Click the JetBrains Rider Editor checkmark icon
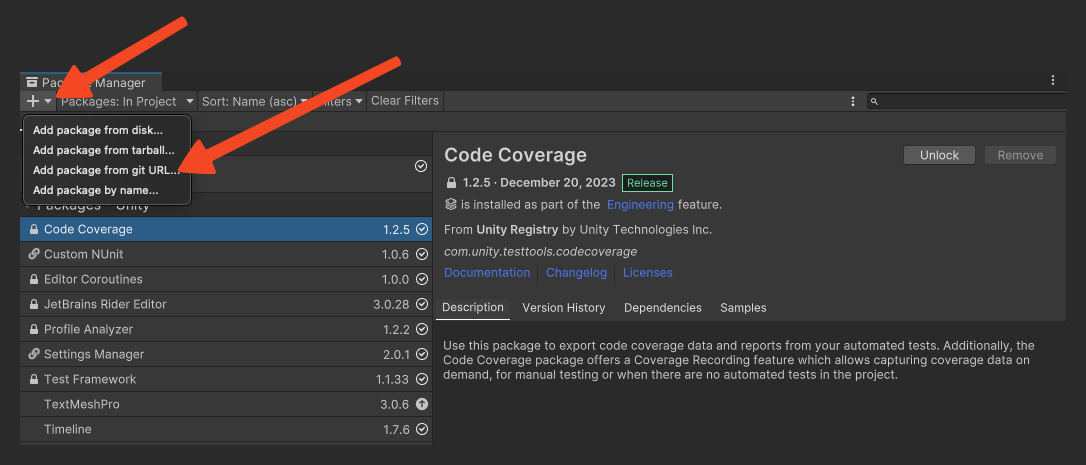1086x465 pixels. click(422, 304)
